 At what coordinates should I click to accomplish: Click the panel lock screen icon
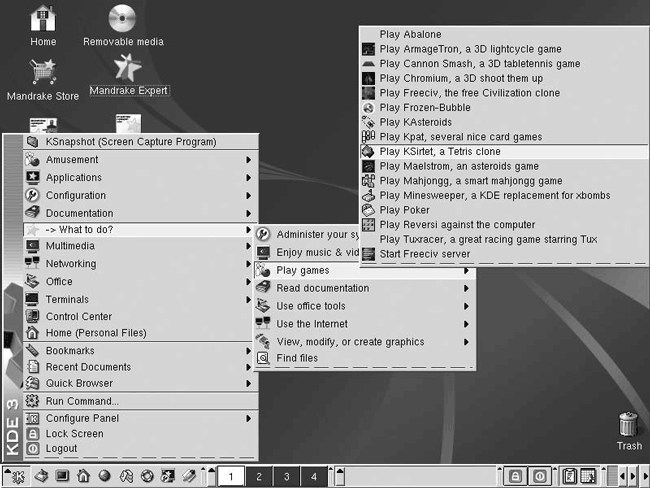coord(515,476)
